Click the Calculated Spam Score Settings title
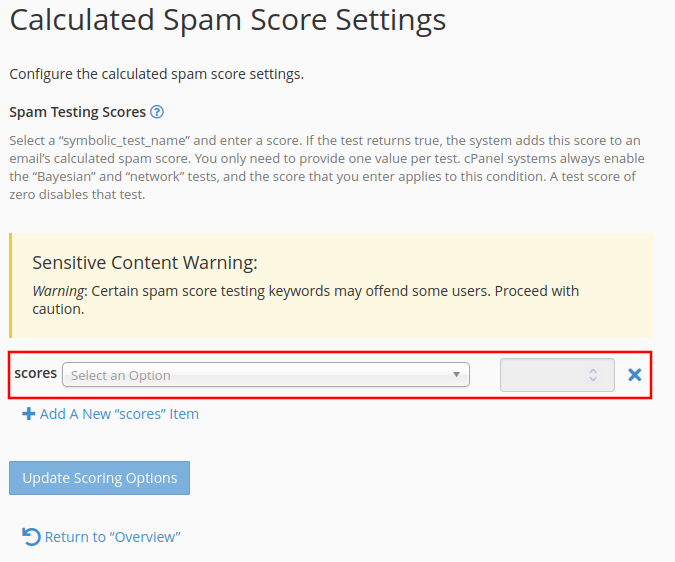The image size is (675, 562). point(228,20)
